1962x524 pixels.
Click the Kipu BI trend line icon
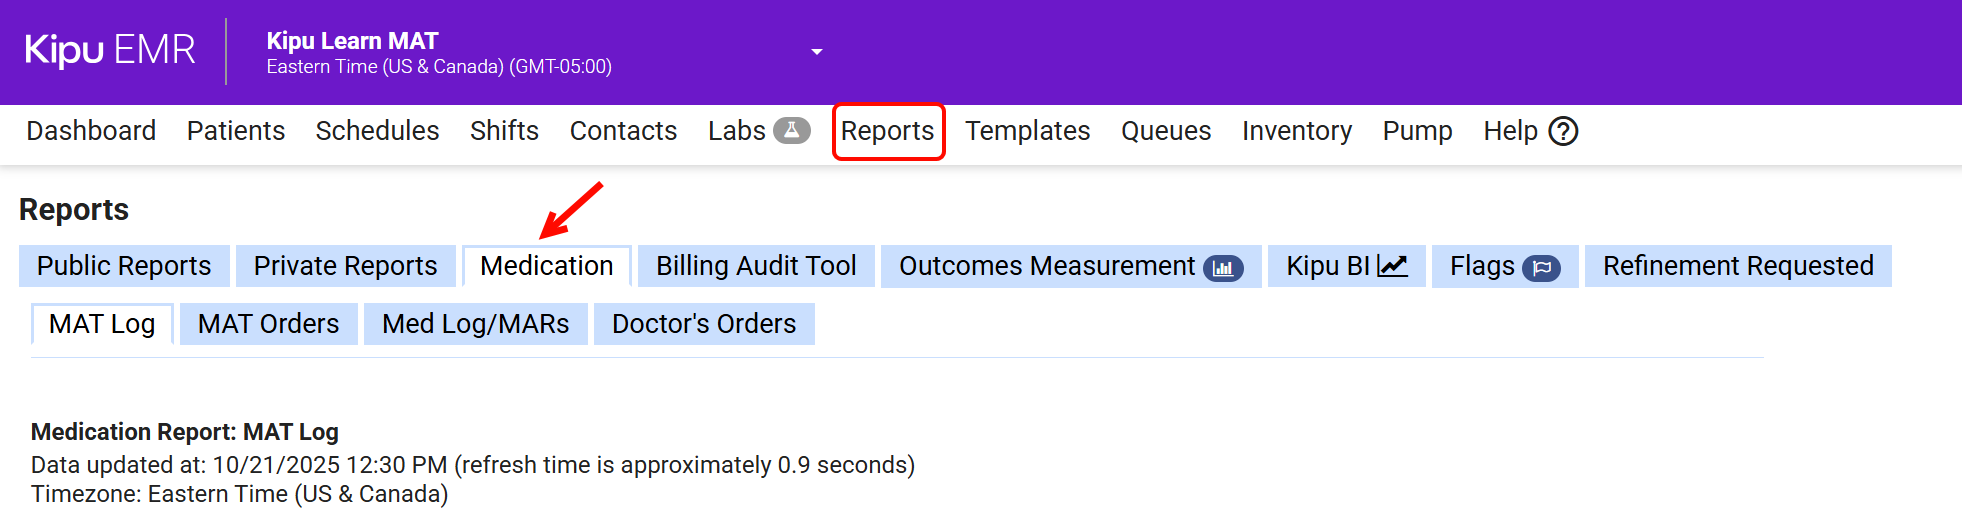pos(1392,266)
